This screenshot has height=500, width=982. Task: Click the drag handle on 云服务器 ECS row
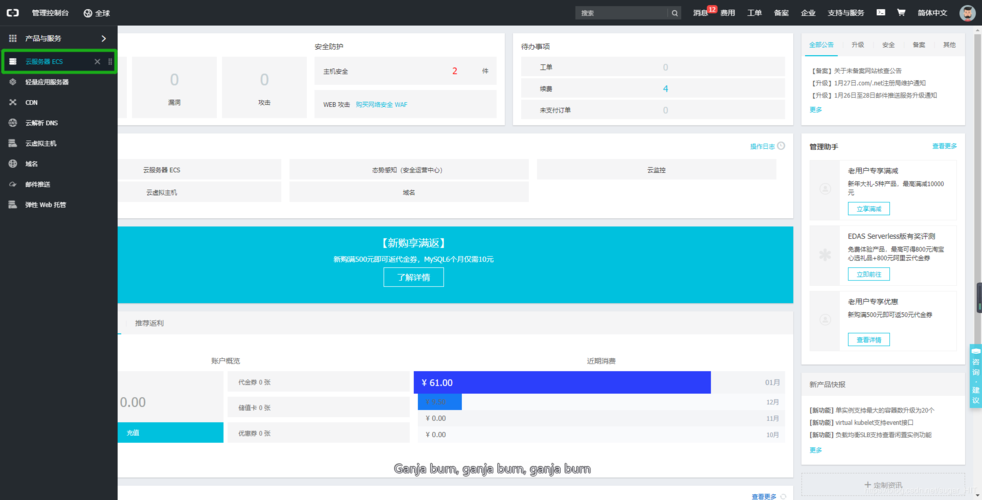coord(110,61)
